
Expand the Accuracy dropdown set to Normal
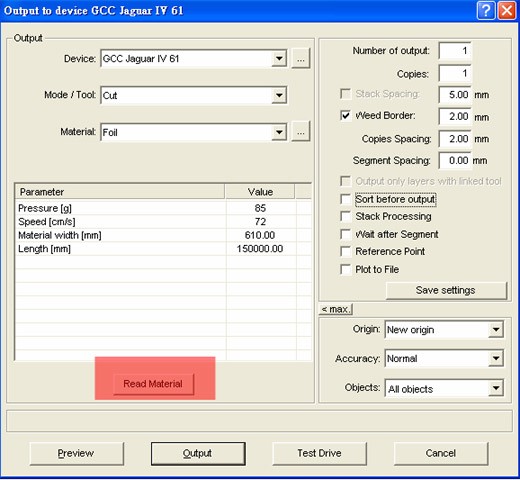coord(496,358)
